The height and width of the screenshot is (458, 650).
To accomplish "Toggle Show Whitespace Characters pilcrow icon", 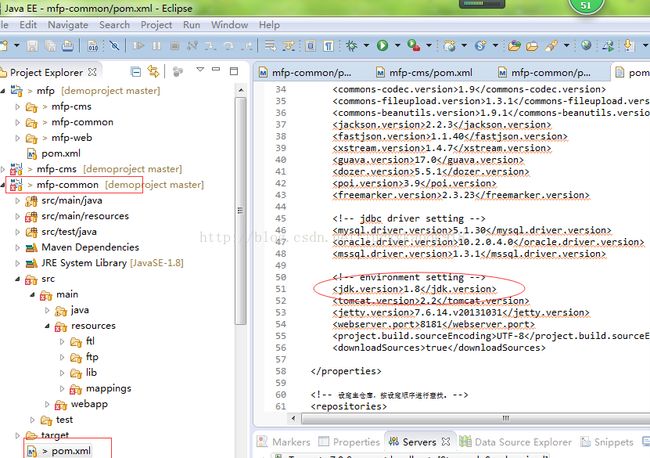I will (x=328, y=45).
